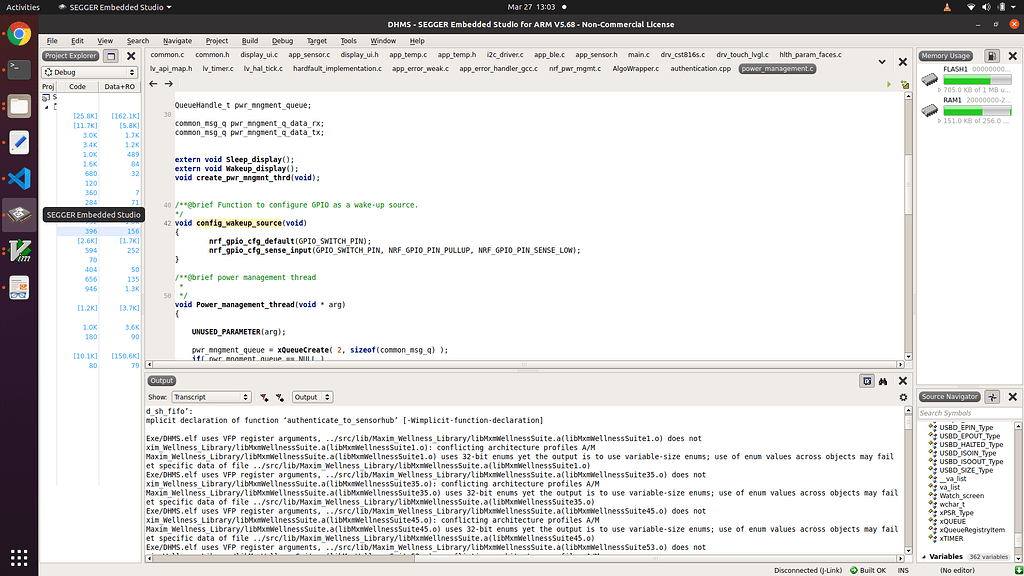The height and width of the screenshot is (576, 1024).
Task: Open the editor tab list chevron
Action: (882, 62)
